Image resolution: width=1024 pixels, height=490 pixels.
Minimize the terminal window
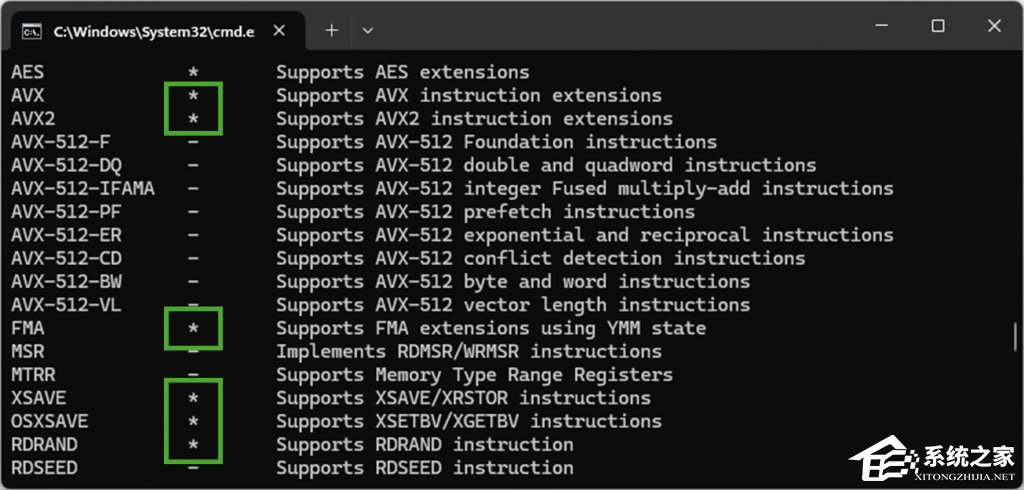point(881,27)
